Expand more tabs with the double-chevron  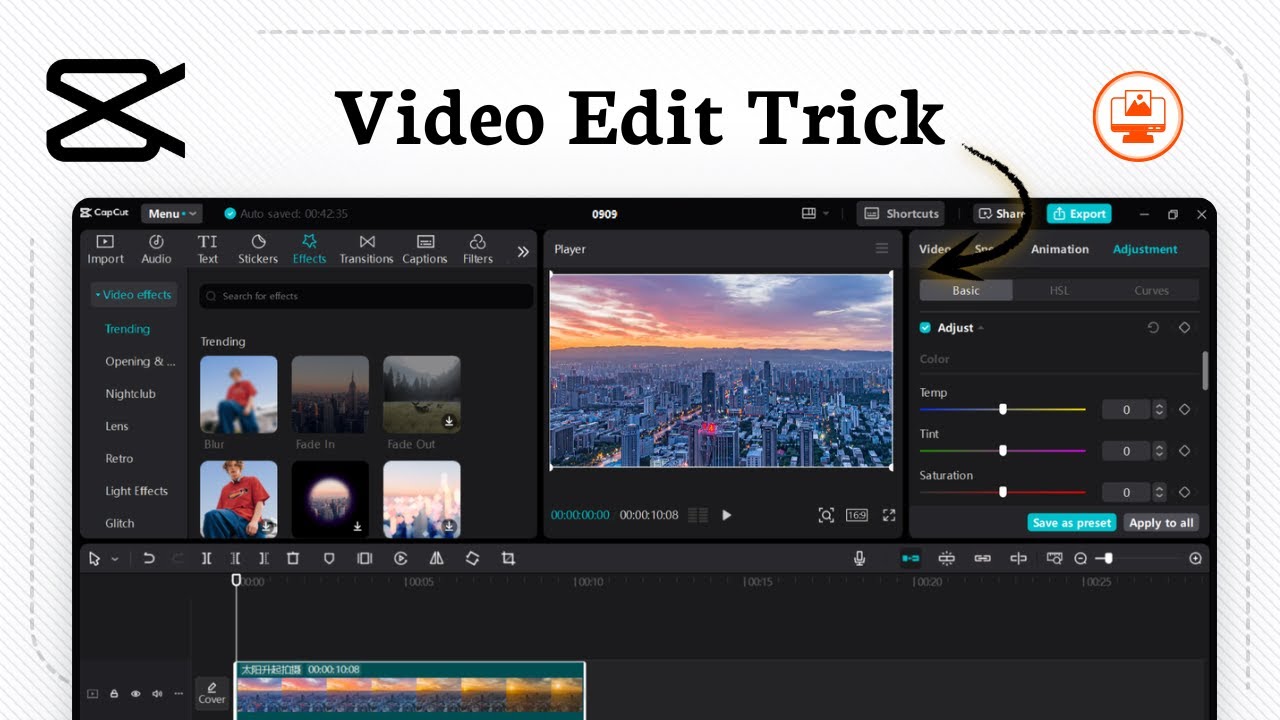[522, 252]
